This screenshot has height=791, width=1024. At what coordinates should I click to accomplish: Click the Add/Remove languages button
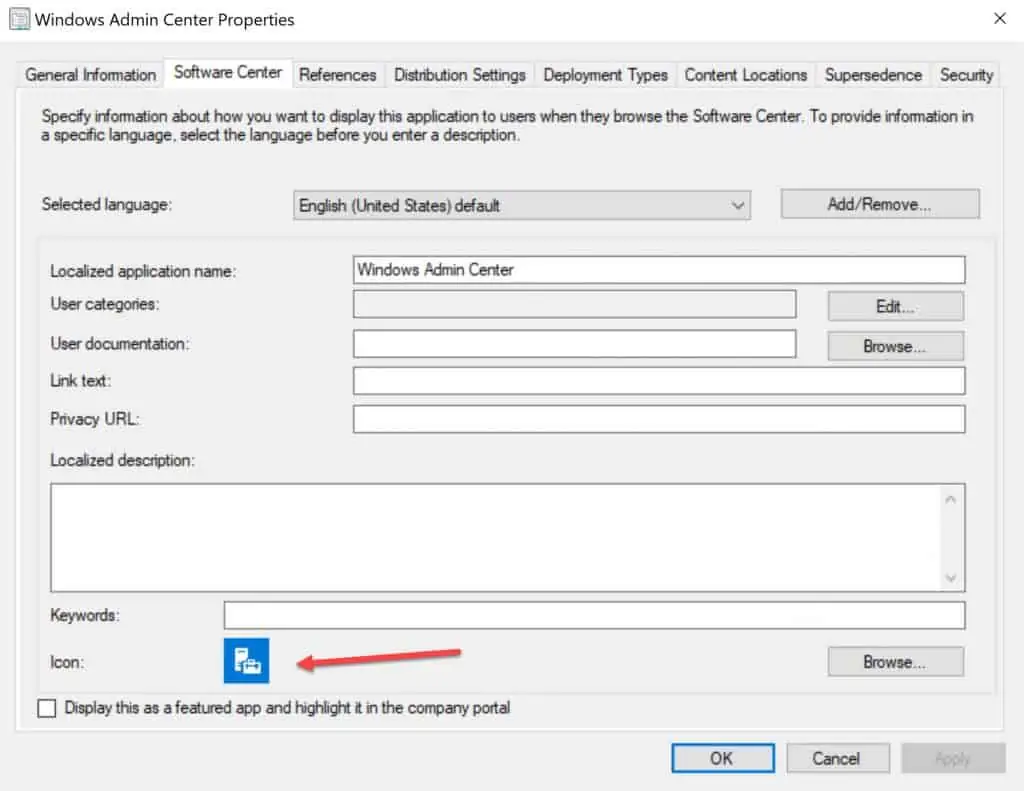[880, 204]
